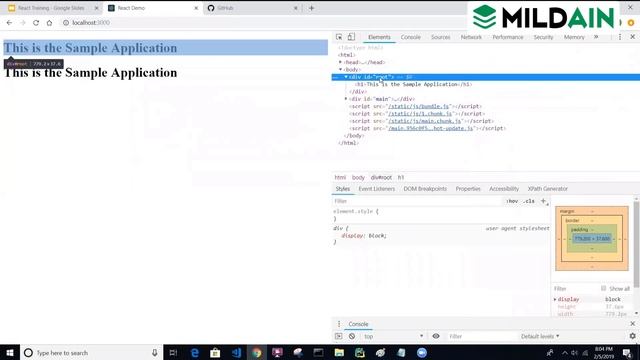Show console sidebar icon
This screenshot has height=360, width=640.
click(x=338, y=336)
